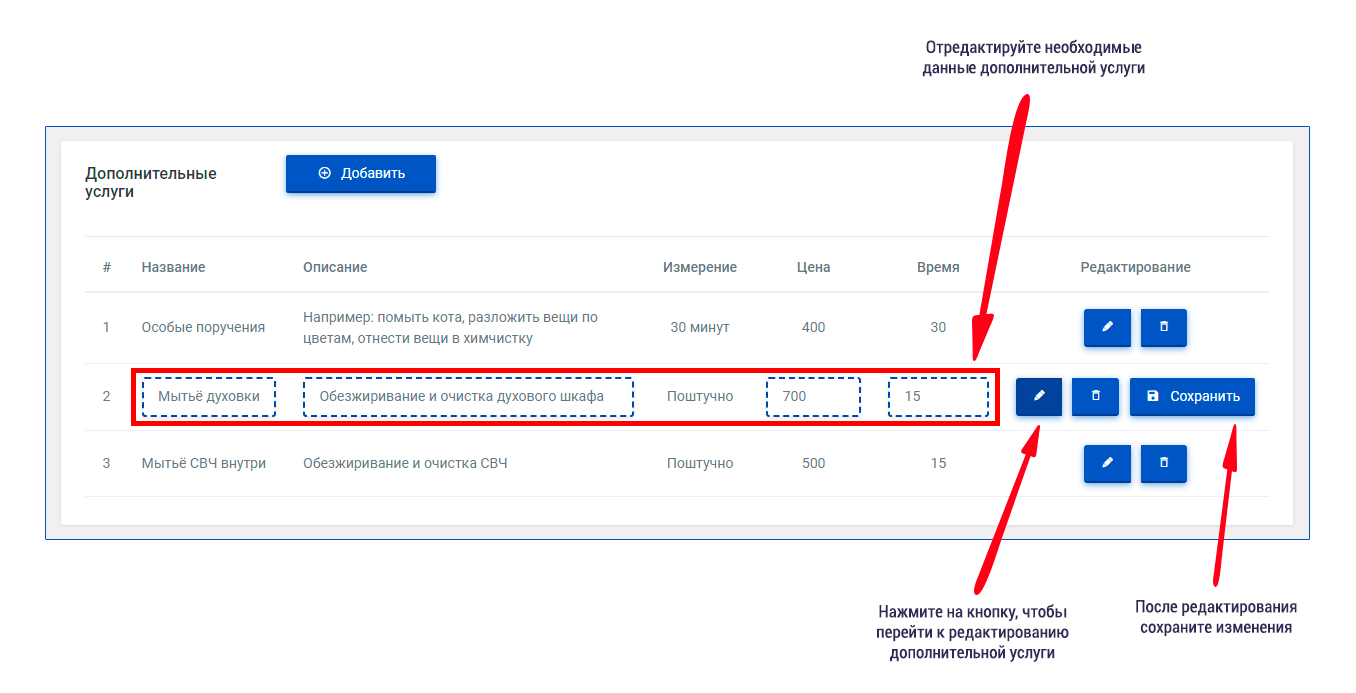Focus the Мытьё духовки name field
1356x693 pixels.
pos(208,396)
